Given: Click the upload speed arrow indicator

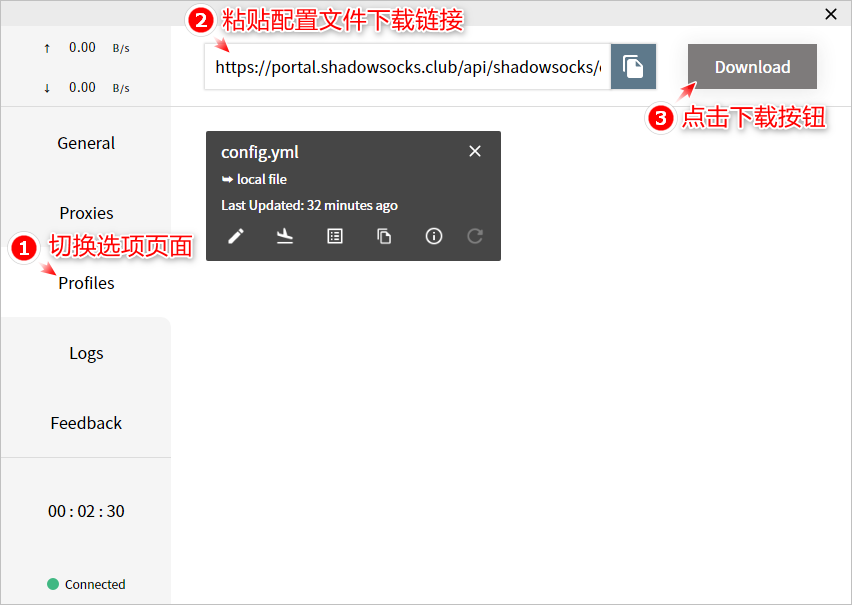Looking at the screenshot, I should point(47,48).
